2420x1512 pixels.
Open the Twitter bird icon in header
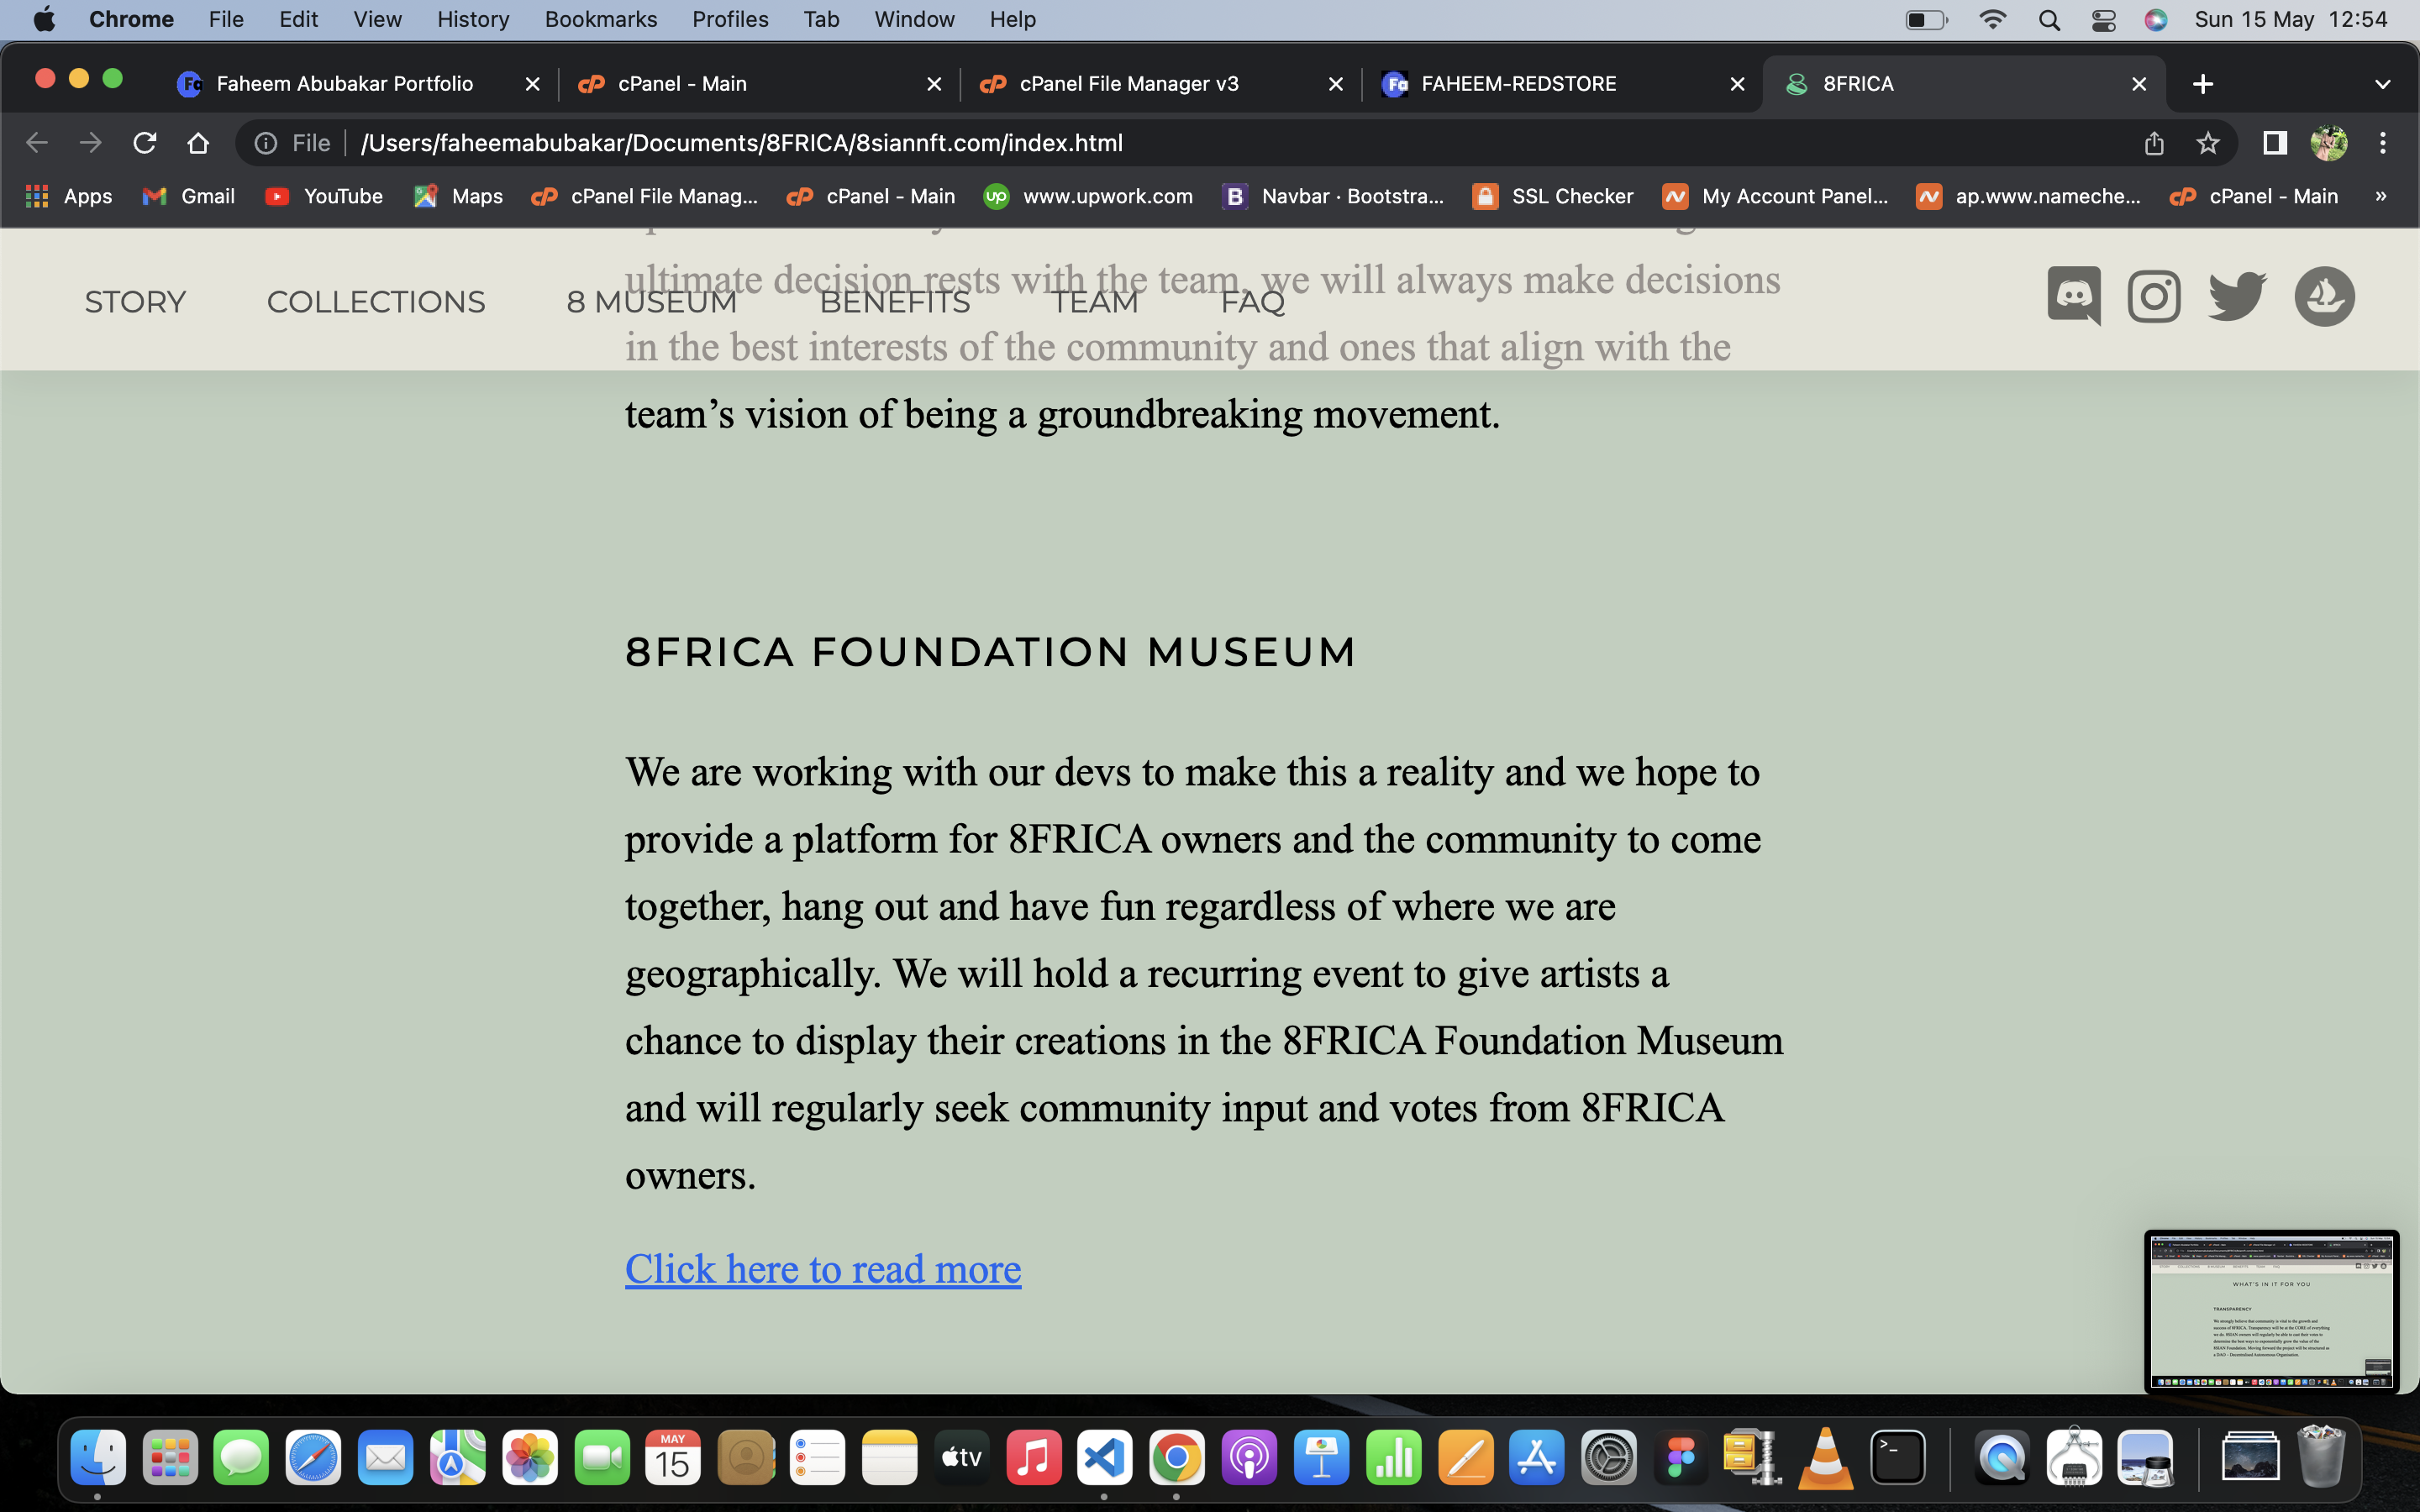[x=2237, y=296]
